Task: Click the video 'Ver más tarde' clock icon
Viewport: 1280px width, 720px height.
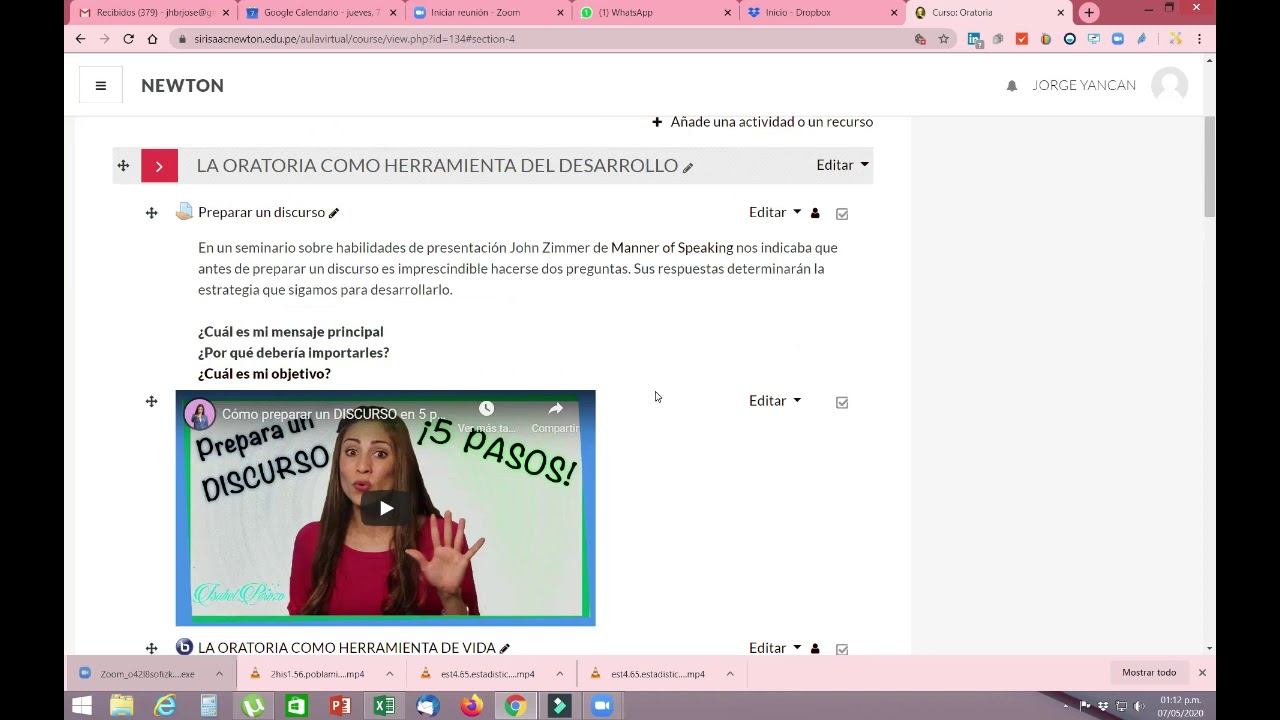Action: 486,409
